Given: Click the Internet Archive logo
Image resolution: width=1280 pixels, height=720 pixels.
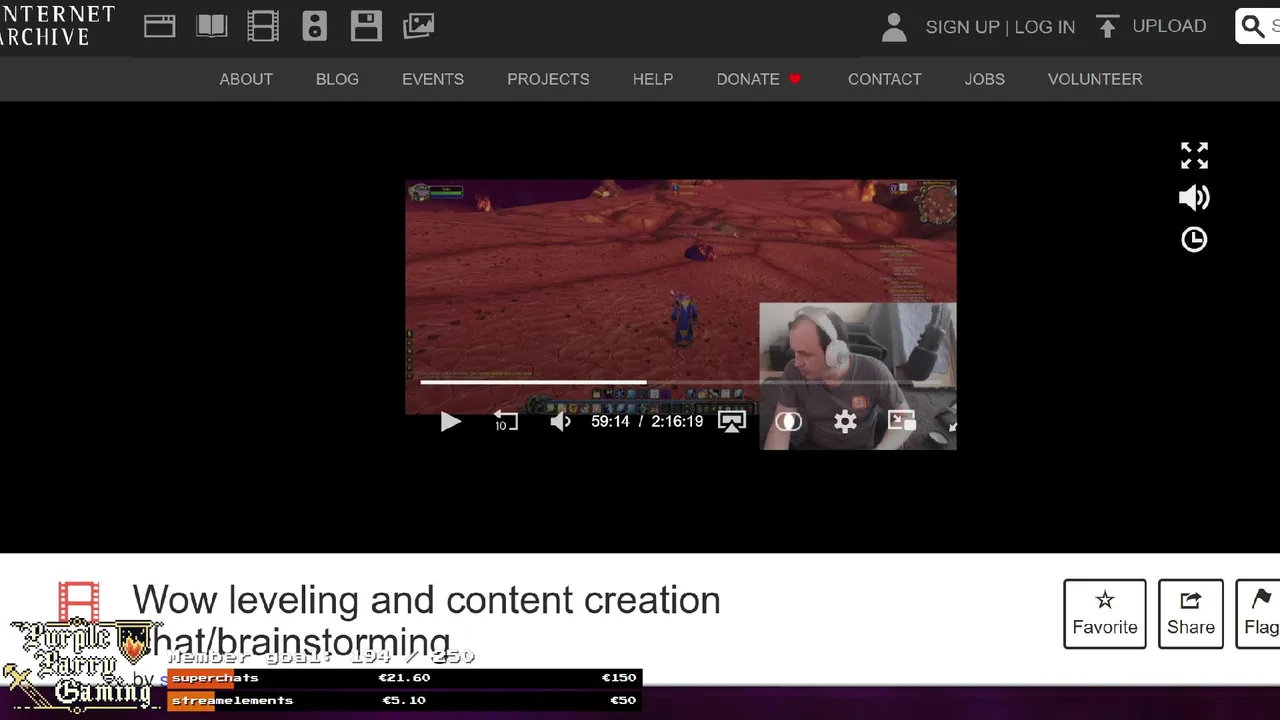Looking at the screenshot, I should click(57, 26).
